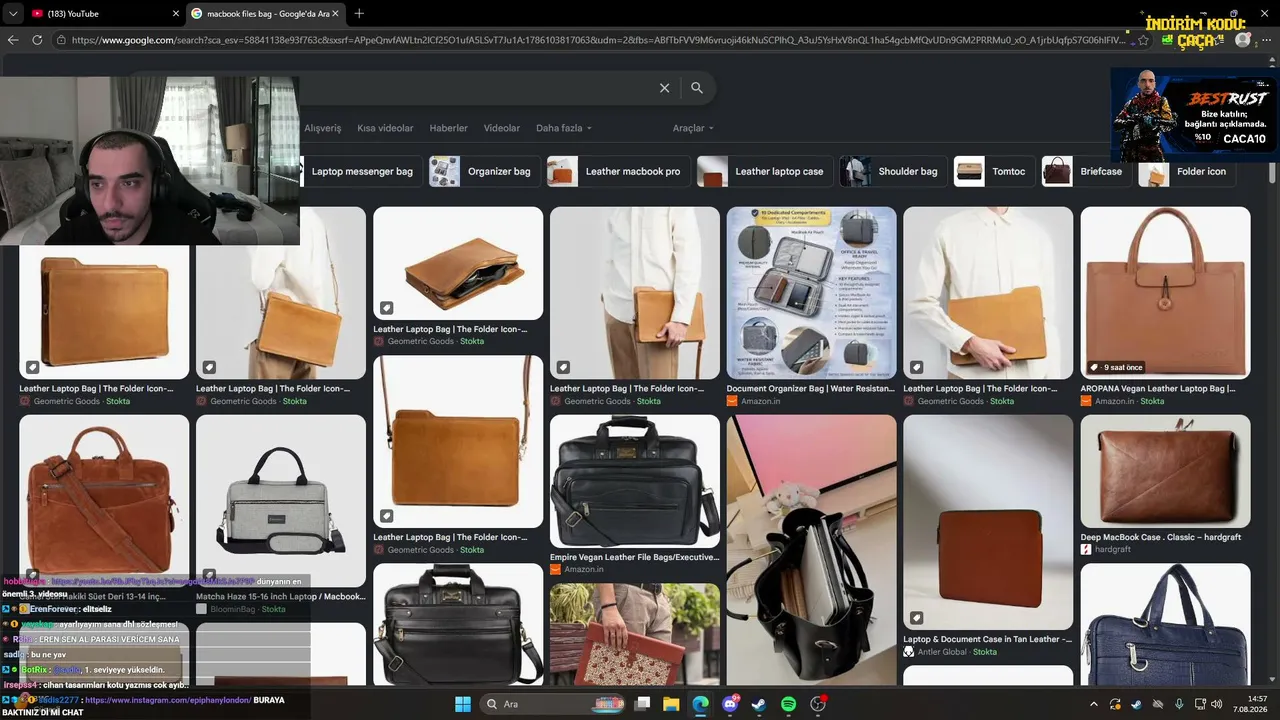Switch to the Haberler search tab
Screen dimensions: 1280x720
click(x=448, y=128)
